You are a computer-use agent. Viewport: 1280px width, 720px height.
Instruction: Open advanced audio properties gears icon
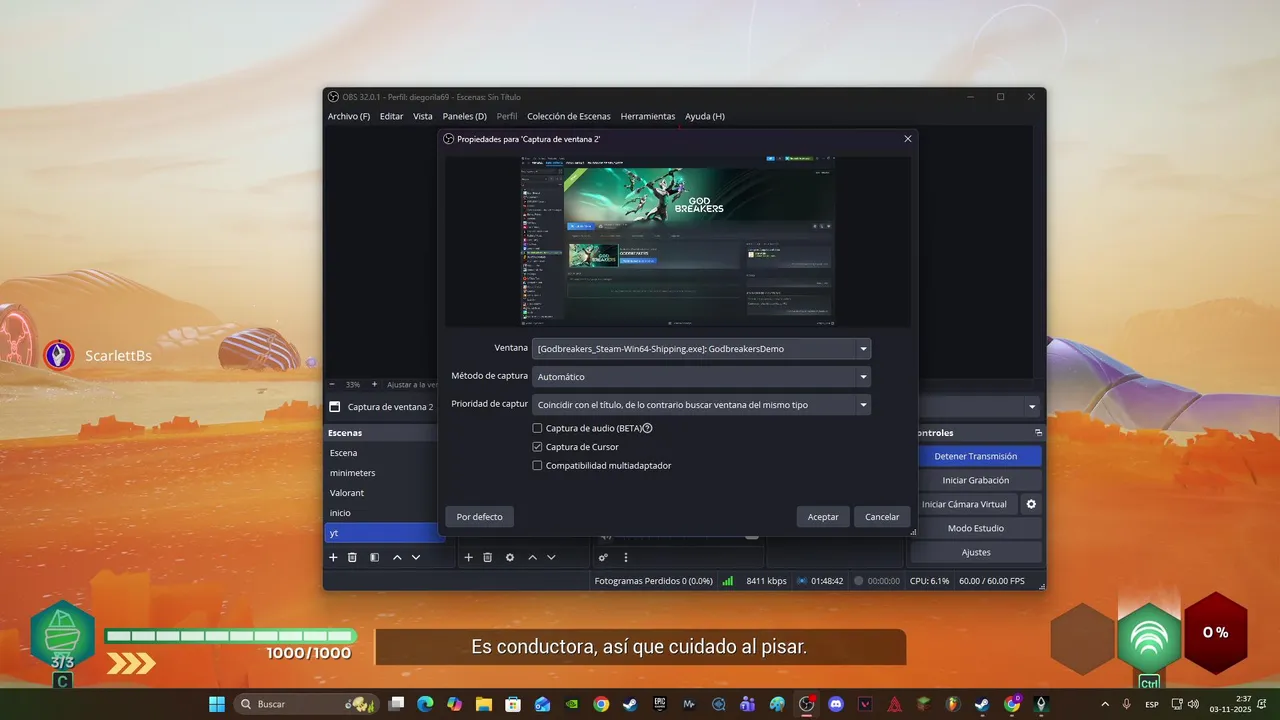coord(603,557)
